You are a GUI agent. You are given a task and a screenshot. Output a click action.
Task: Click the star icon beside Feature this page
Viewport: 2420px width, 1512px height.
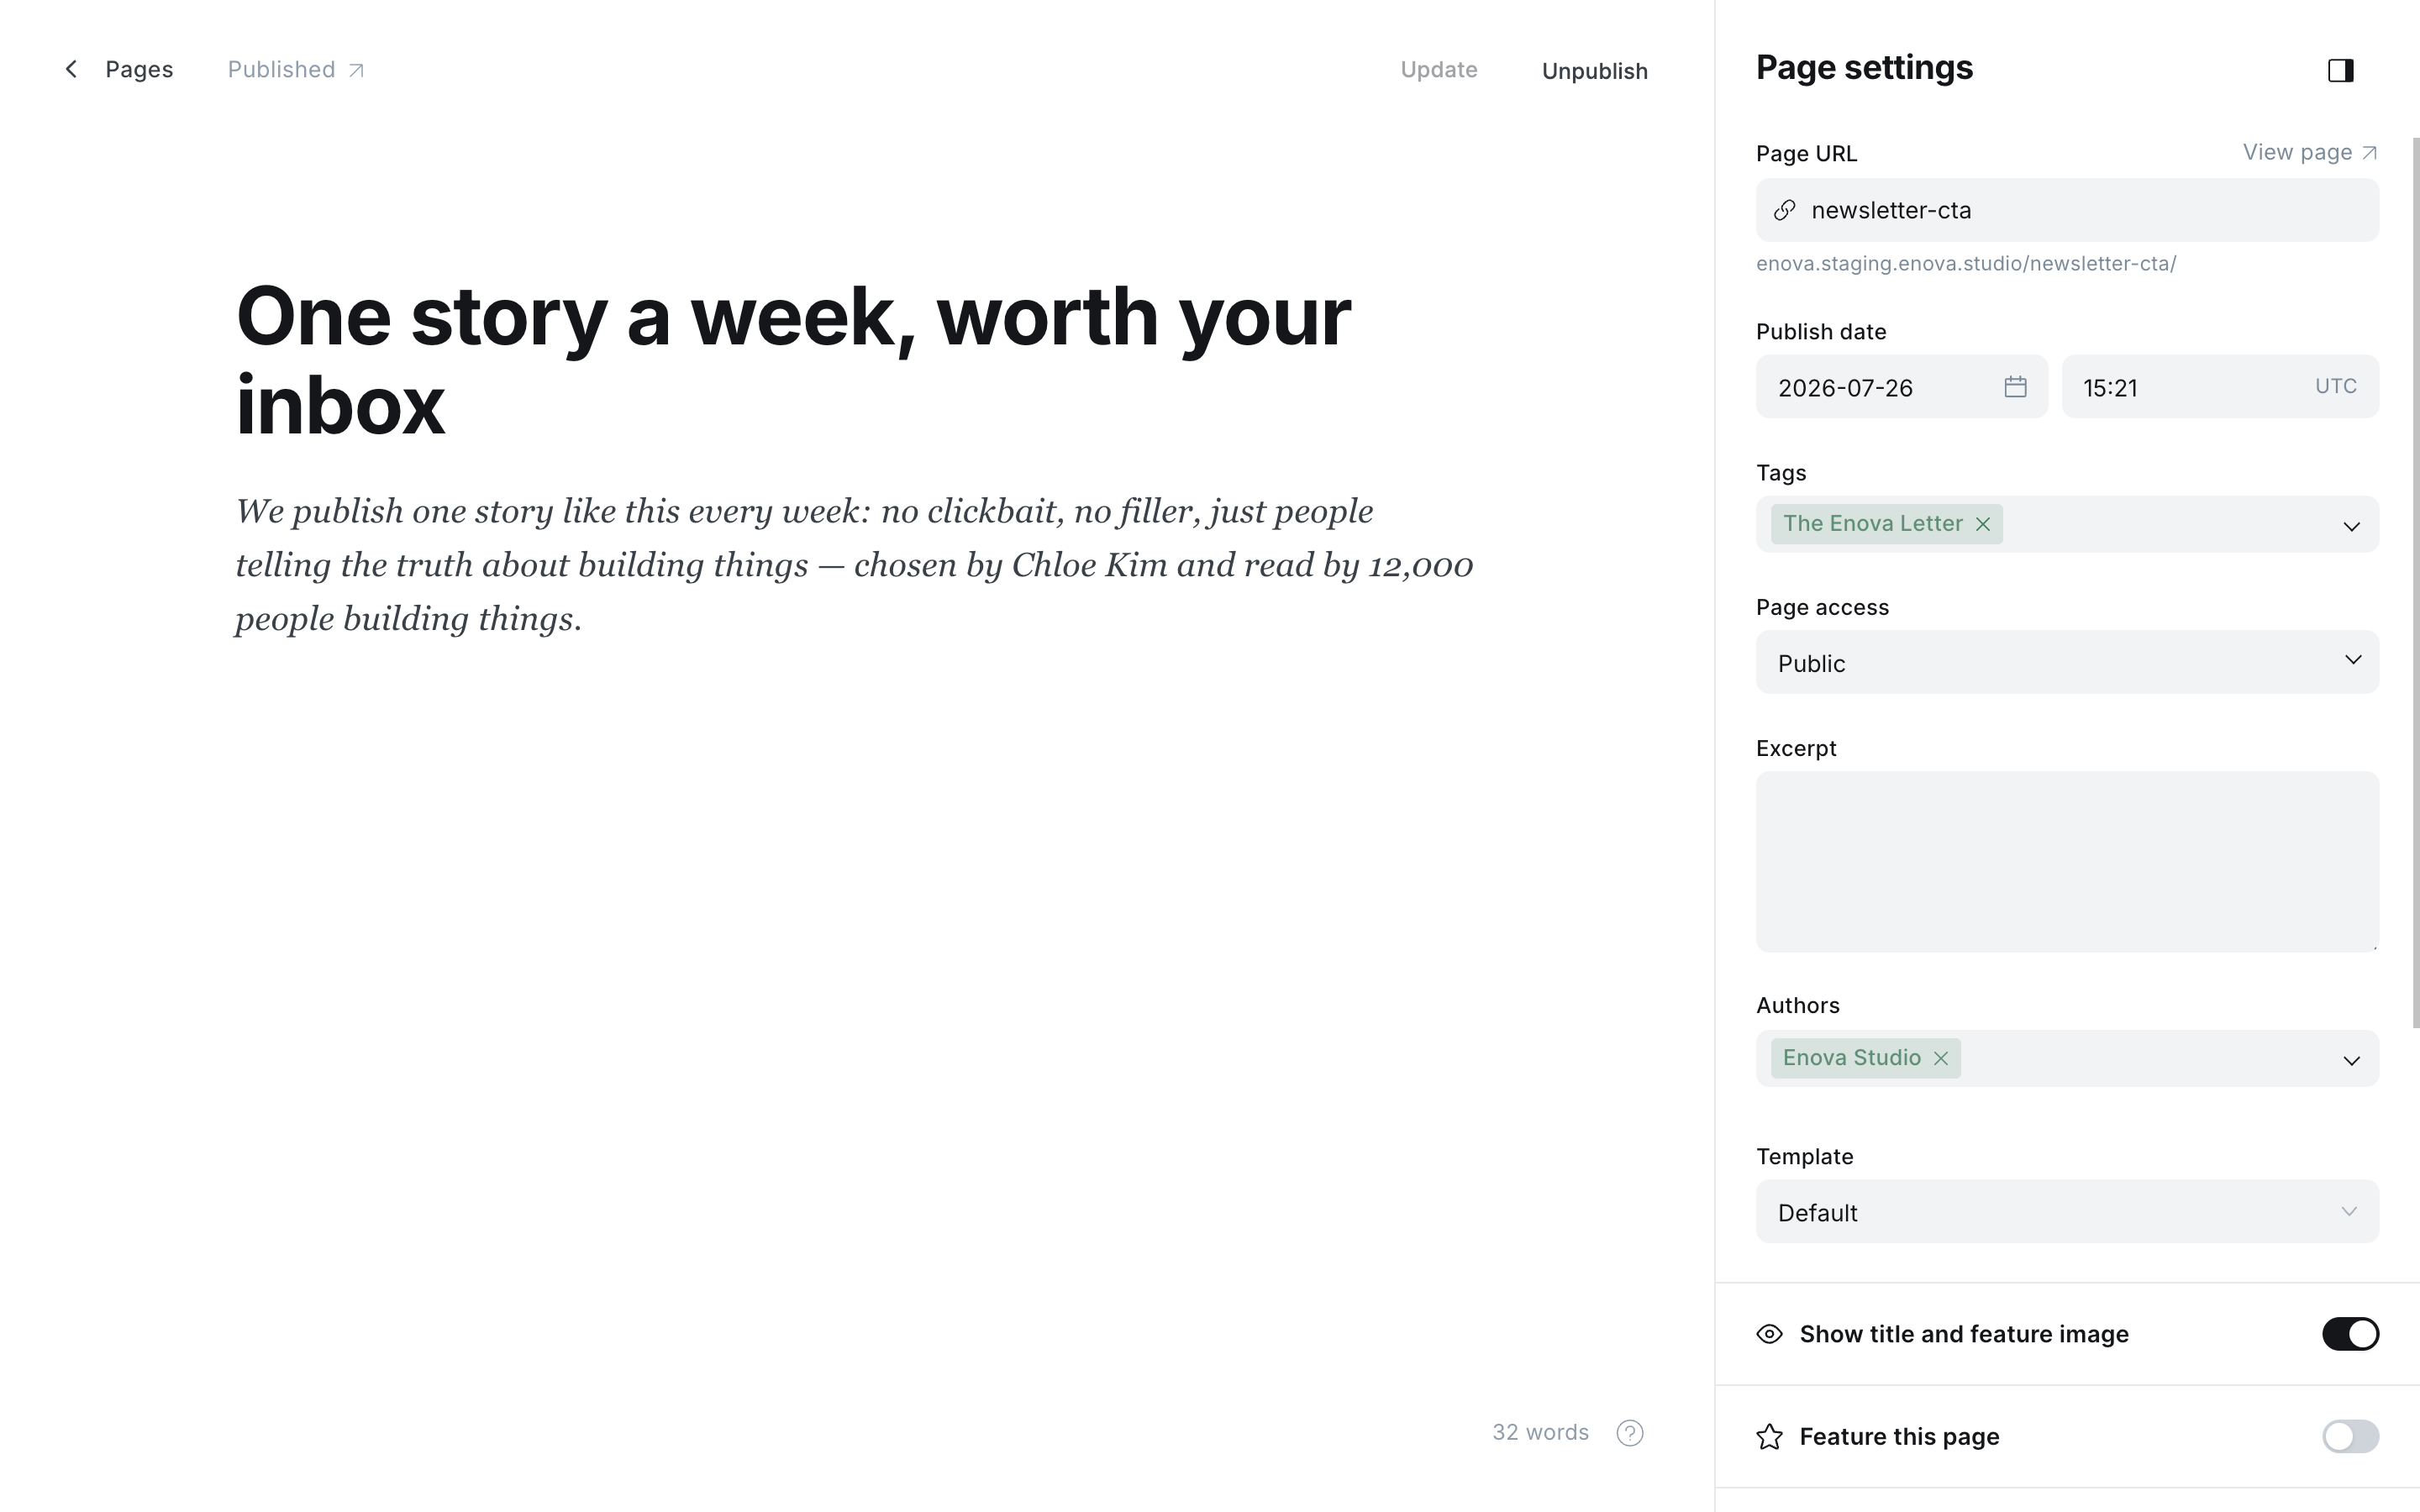(1769, 1437)
